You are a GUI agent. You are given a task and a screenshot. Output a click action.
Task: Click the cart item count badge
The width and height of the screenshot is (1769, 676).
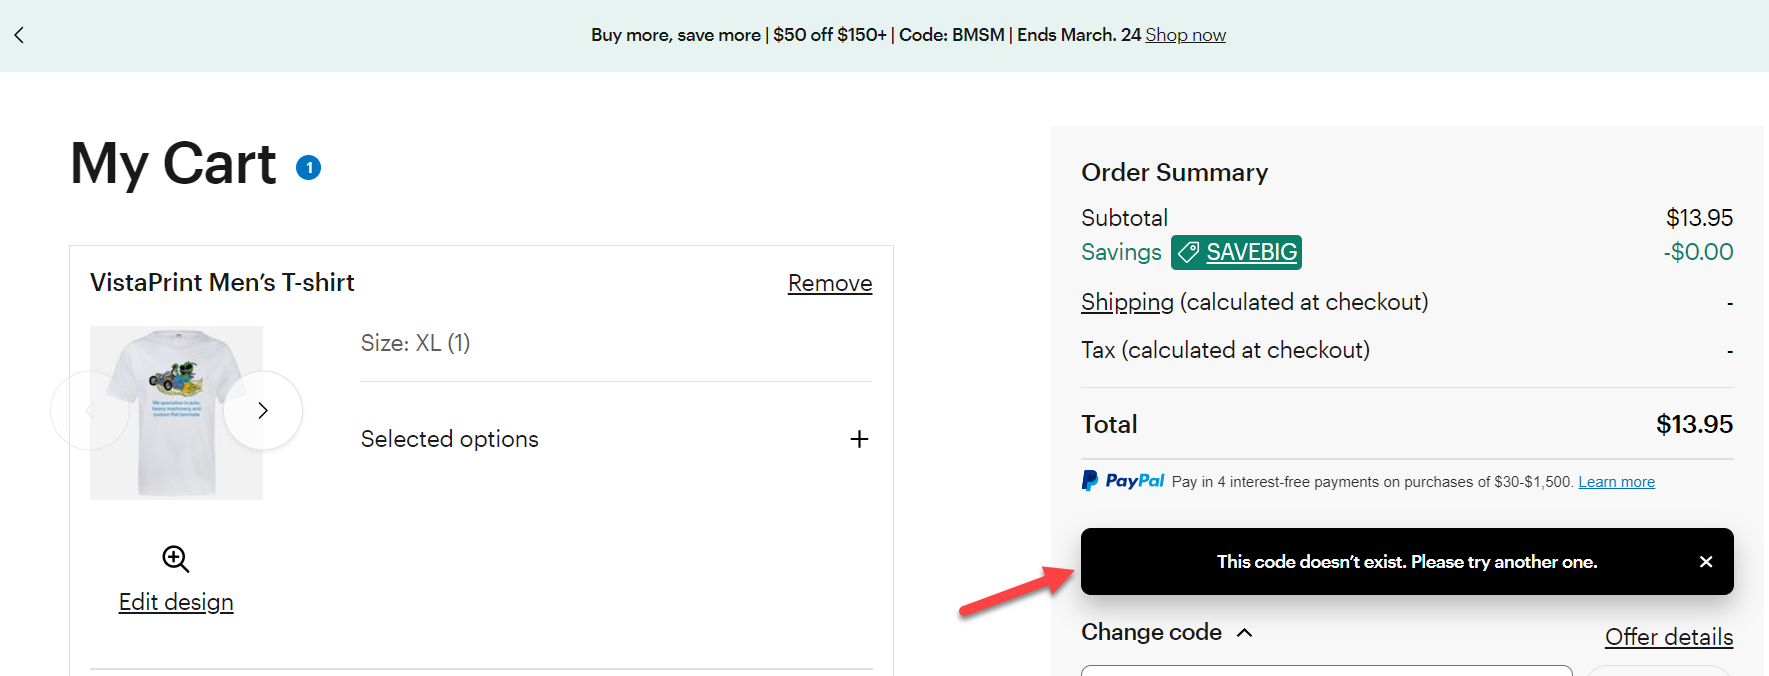[308, 167]
